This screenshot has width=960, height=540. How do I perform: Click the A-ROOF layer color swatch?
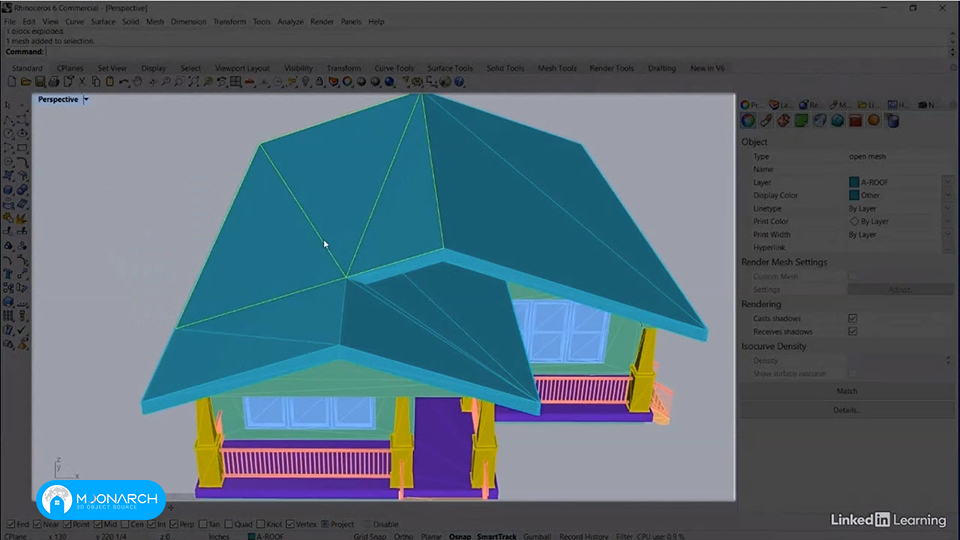point(854,182)
